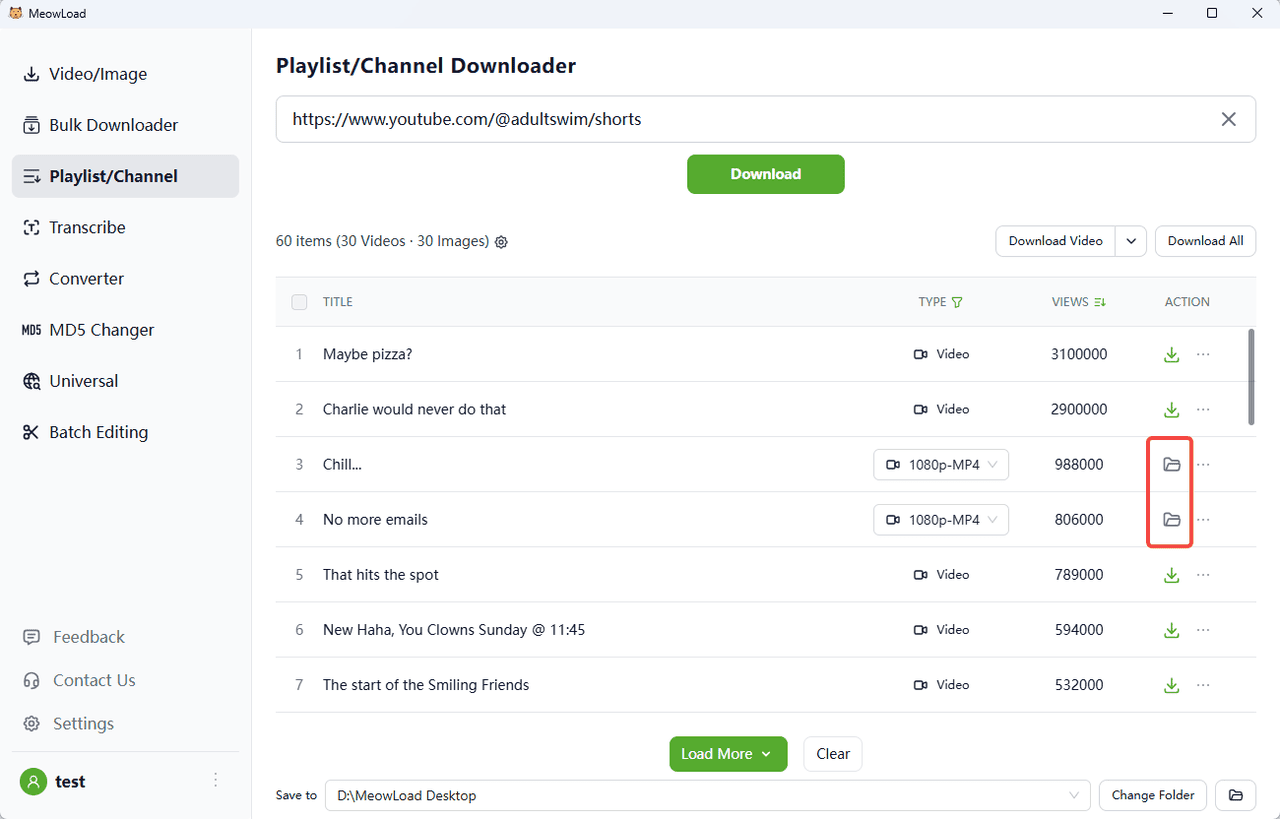Screen dimensions: 1280x819
Task: Clear the URL with the X icon
Action: [x=1228, y=119]
